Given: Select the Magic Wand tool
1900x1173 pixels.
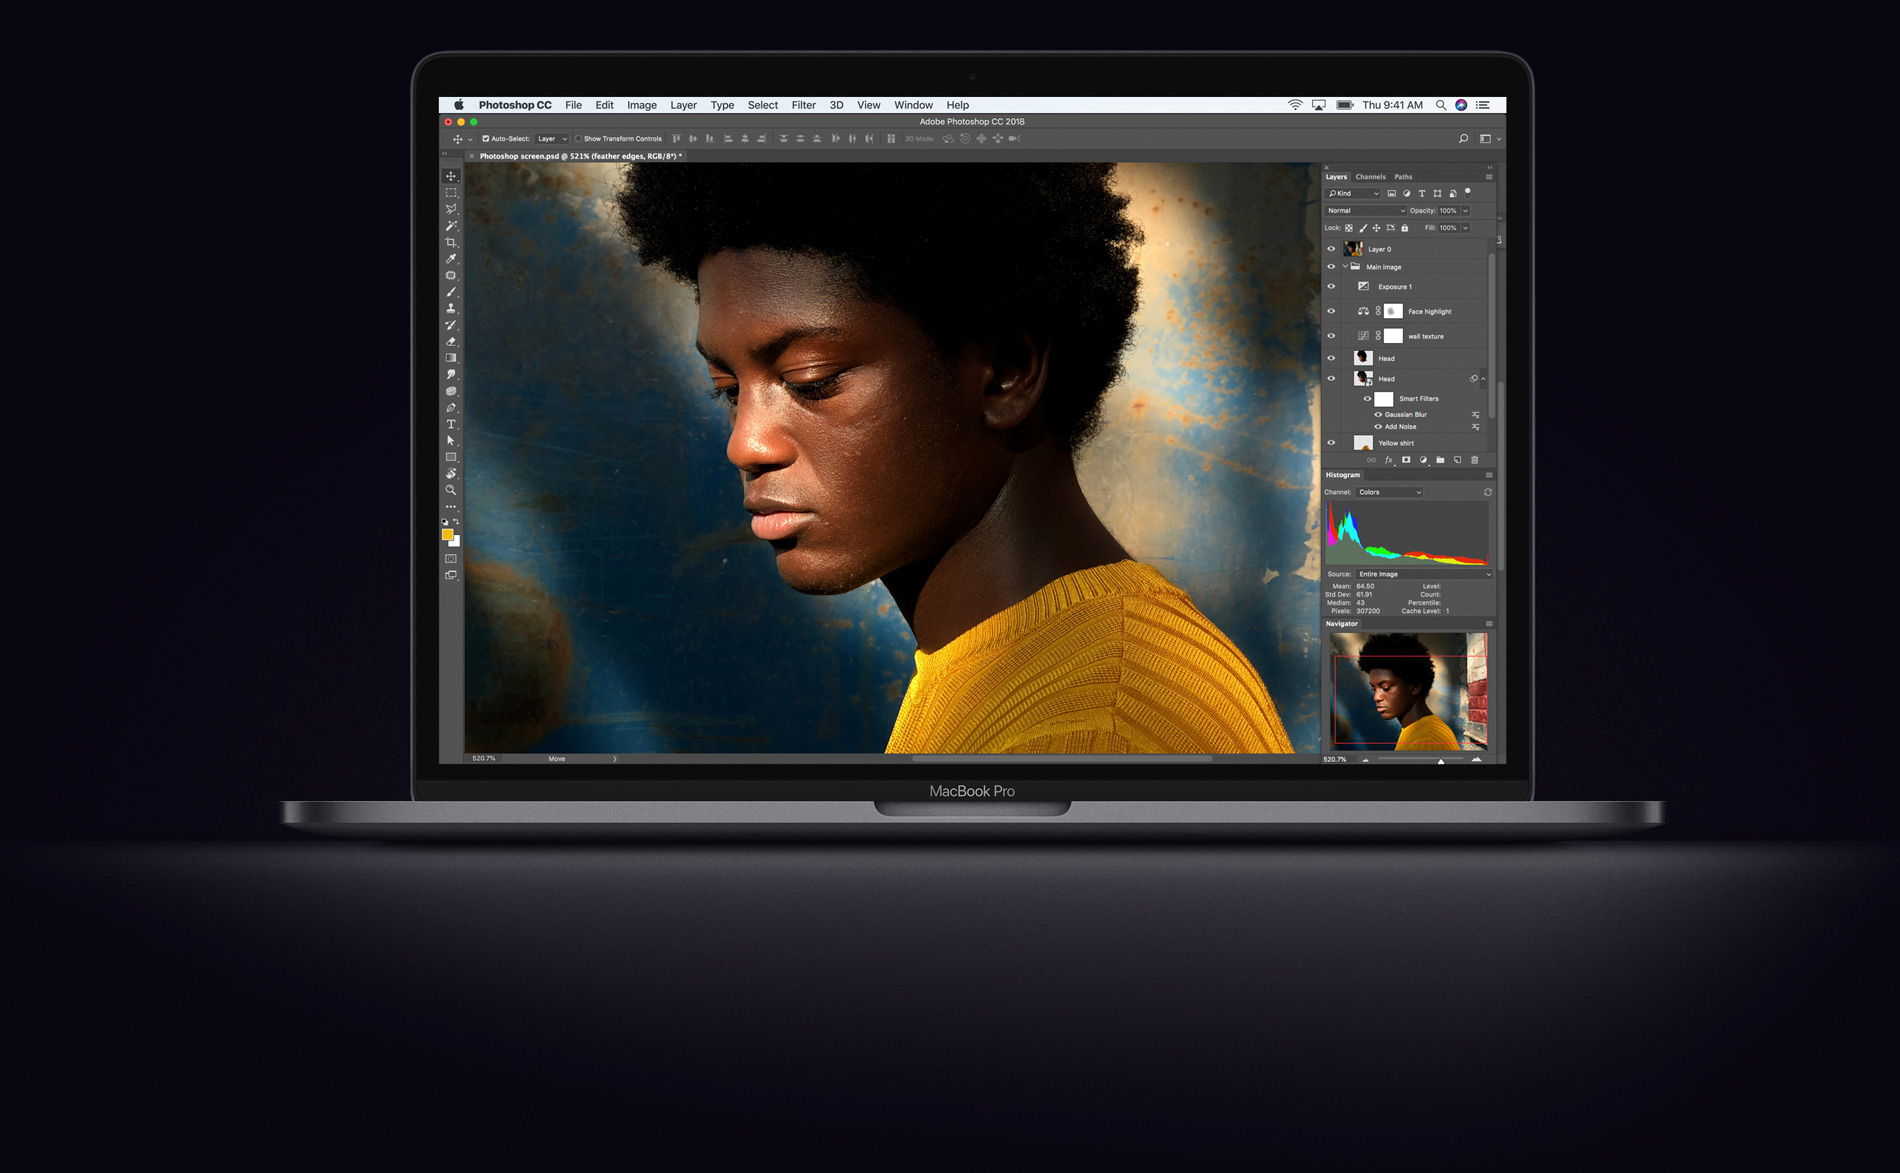Looking at the screenshot, I should (x=451, y=226).
